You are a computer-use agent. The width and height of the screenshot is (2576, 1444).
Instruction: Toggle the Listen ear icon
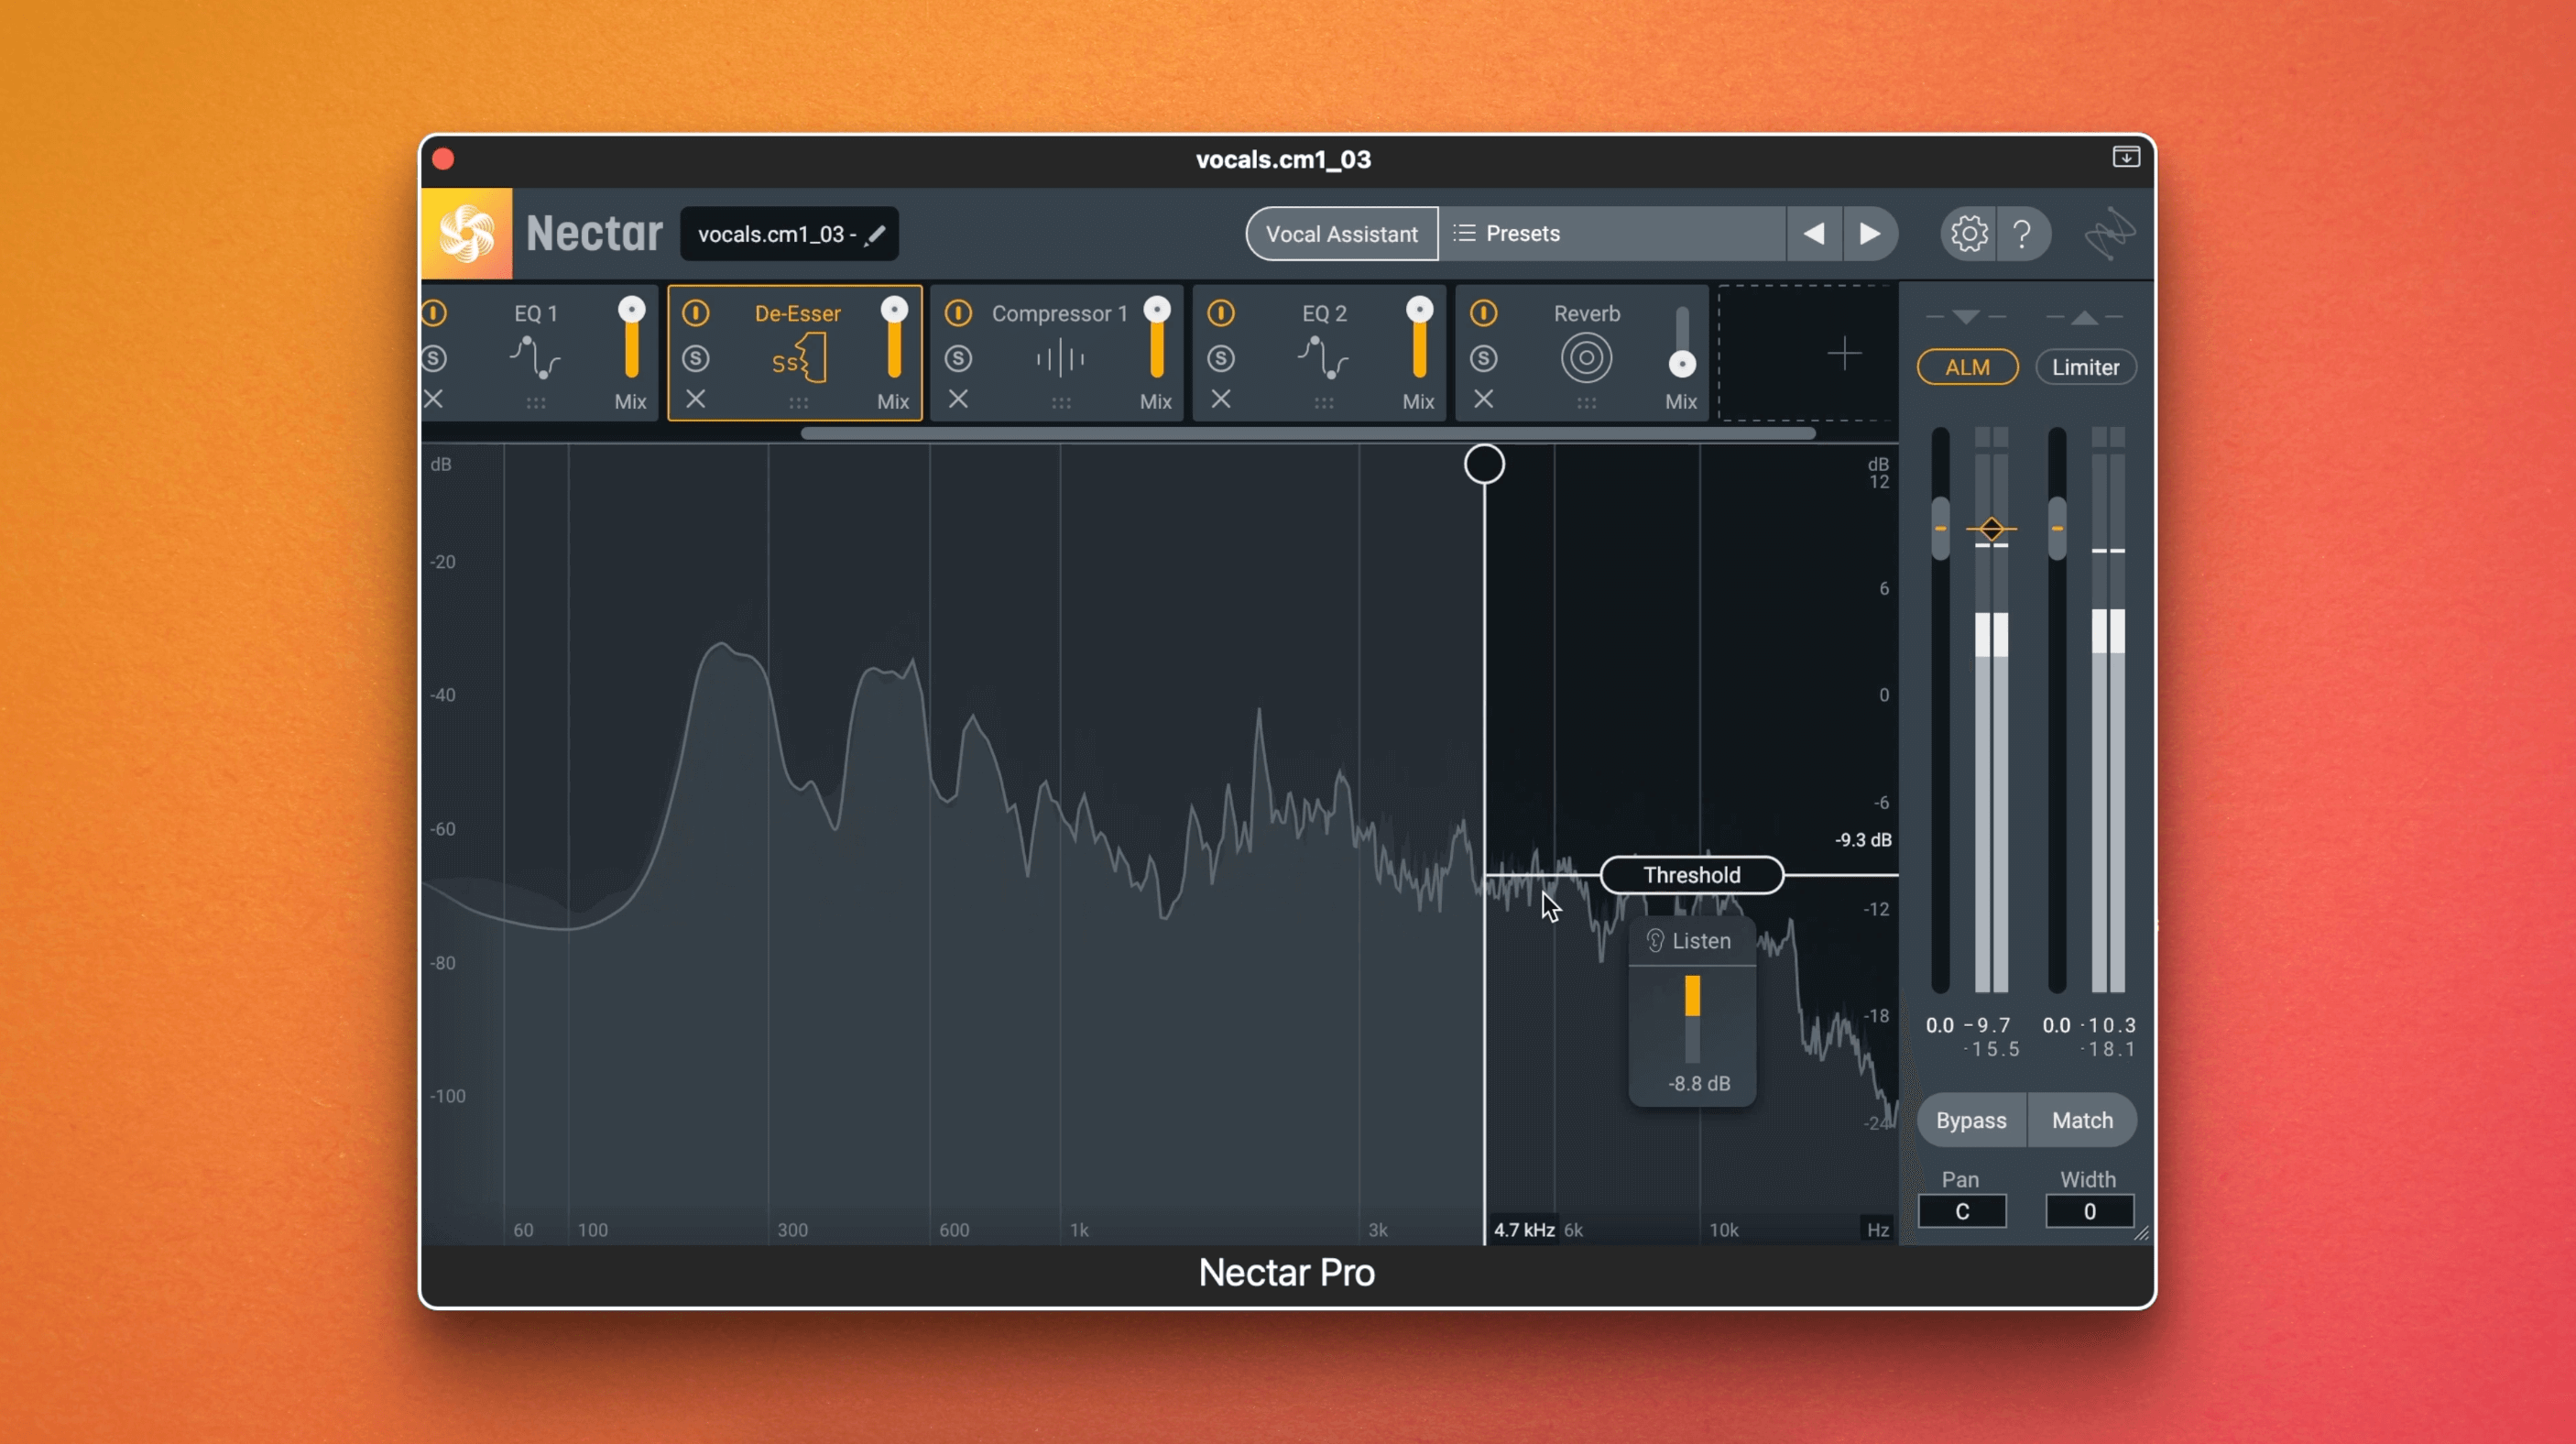[x=1655, y=941]
